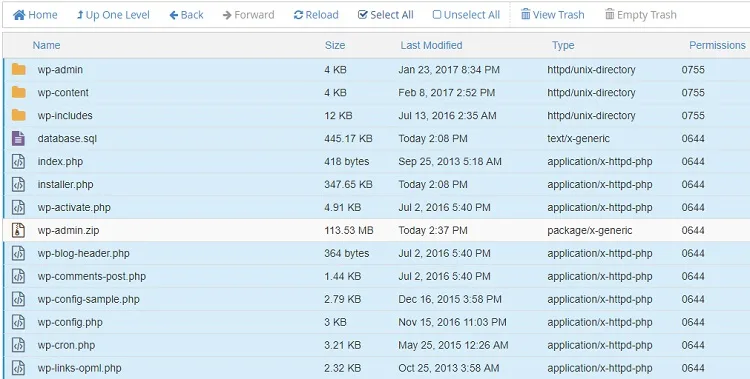Click the Empty Trash button
750x379 pixels.
coord(640,15)
